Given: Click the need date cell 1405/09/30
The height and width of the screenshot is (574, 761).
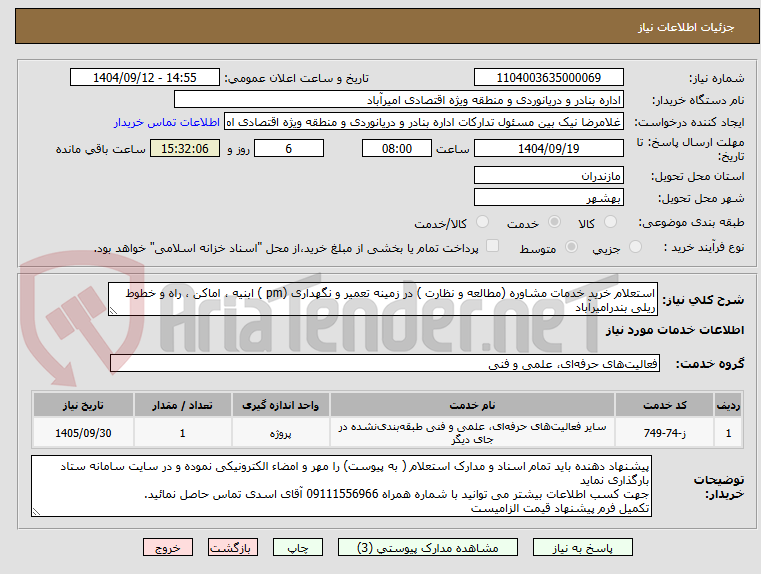Looking at the screenshot, I should tap(83, 433).
